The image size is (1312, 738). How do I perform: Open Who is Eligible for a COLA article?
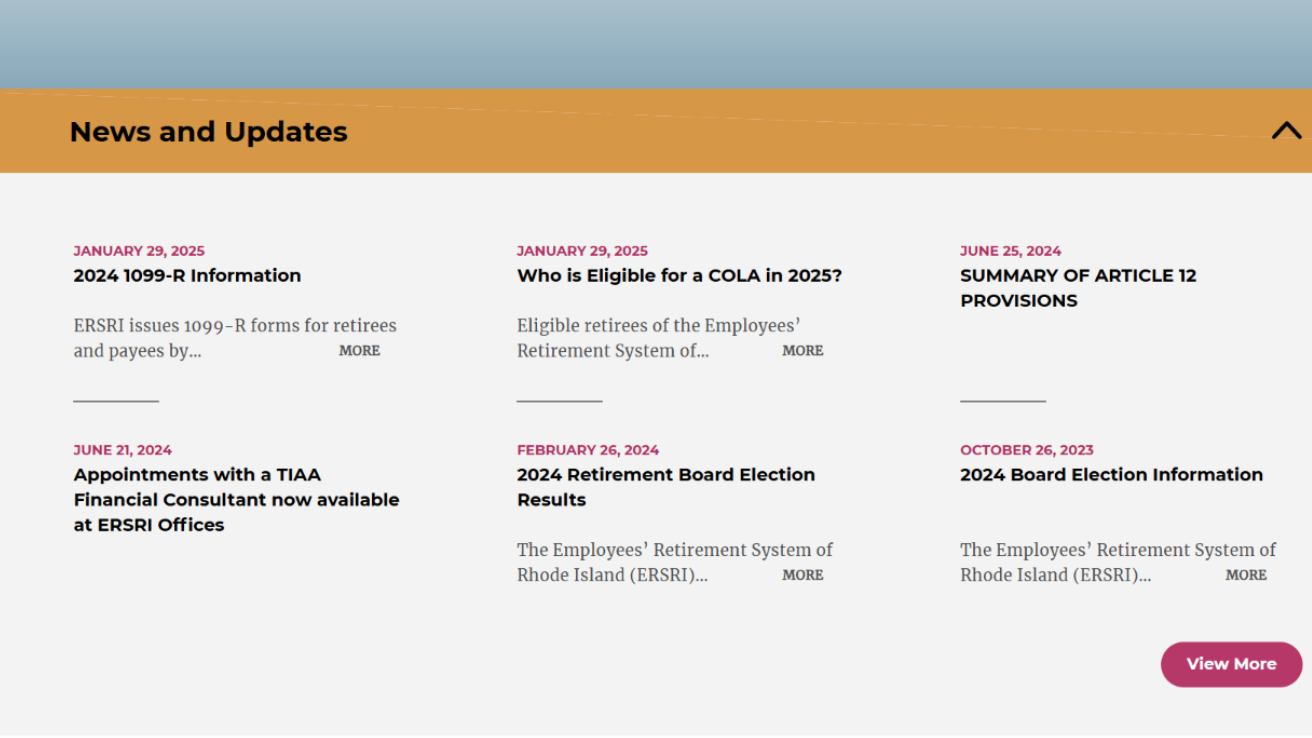(x=679, y=276)
